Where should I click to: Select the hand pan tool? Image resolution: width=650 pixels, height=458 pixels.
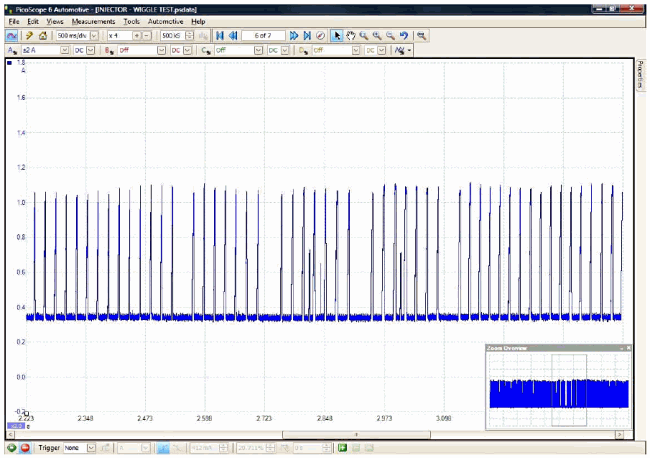pos(351,35)
